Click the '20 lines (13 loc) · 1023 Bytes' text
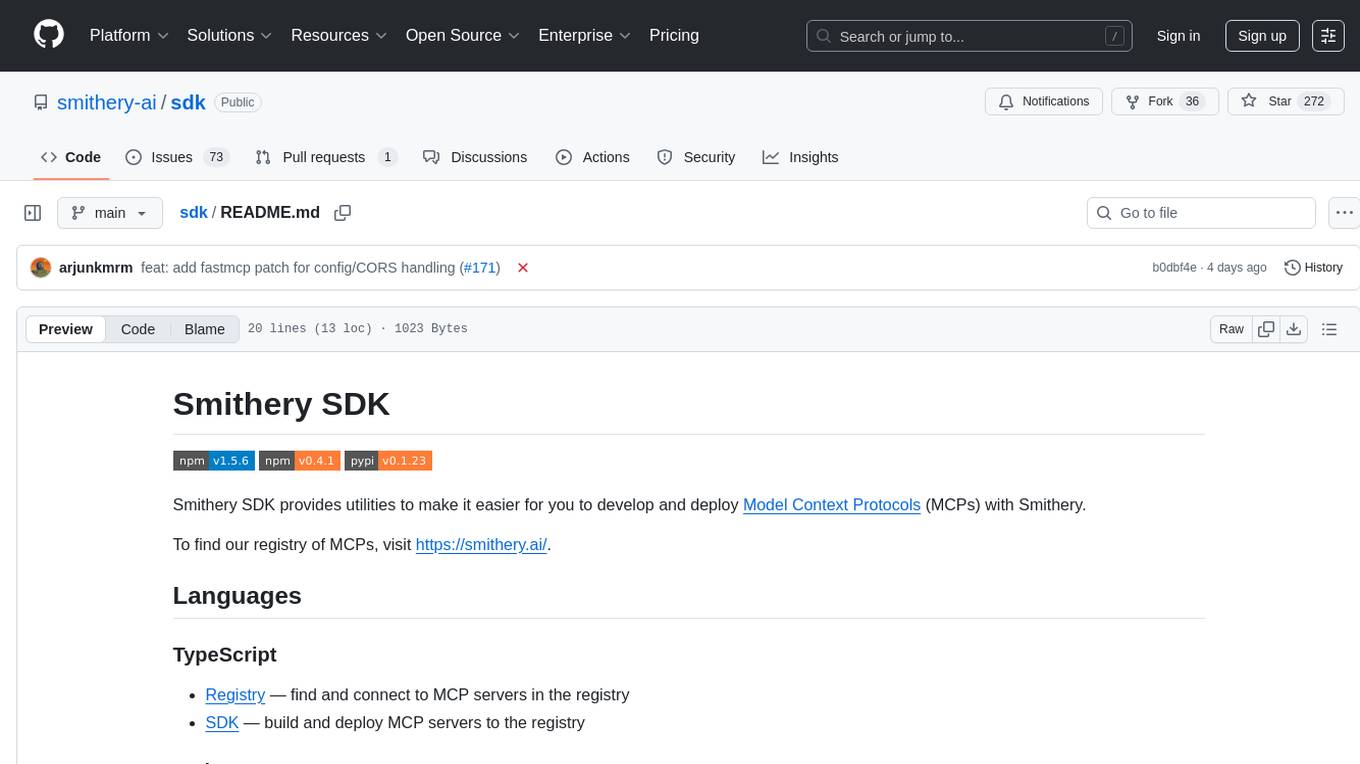Image resolution: width=1360 pixels, height=764 pixels. click(357, 329)
